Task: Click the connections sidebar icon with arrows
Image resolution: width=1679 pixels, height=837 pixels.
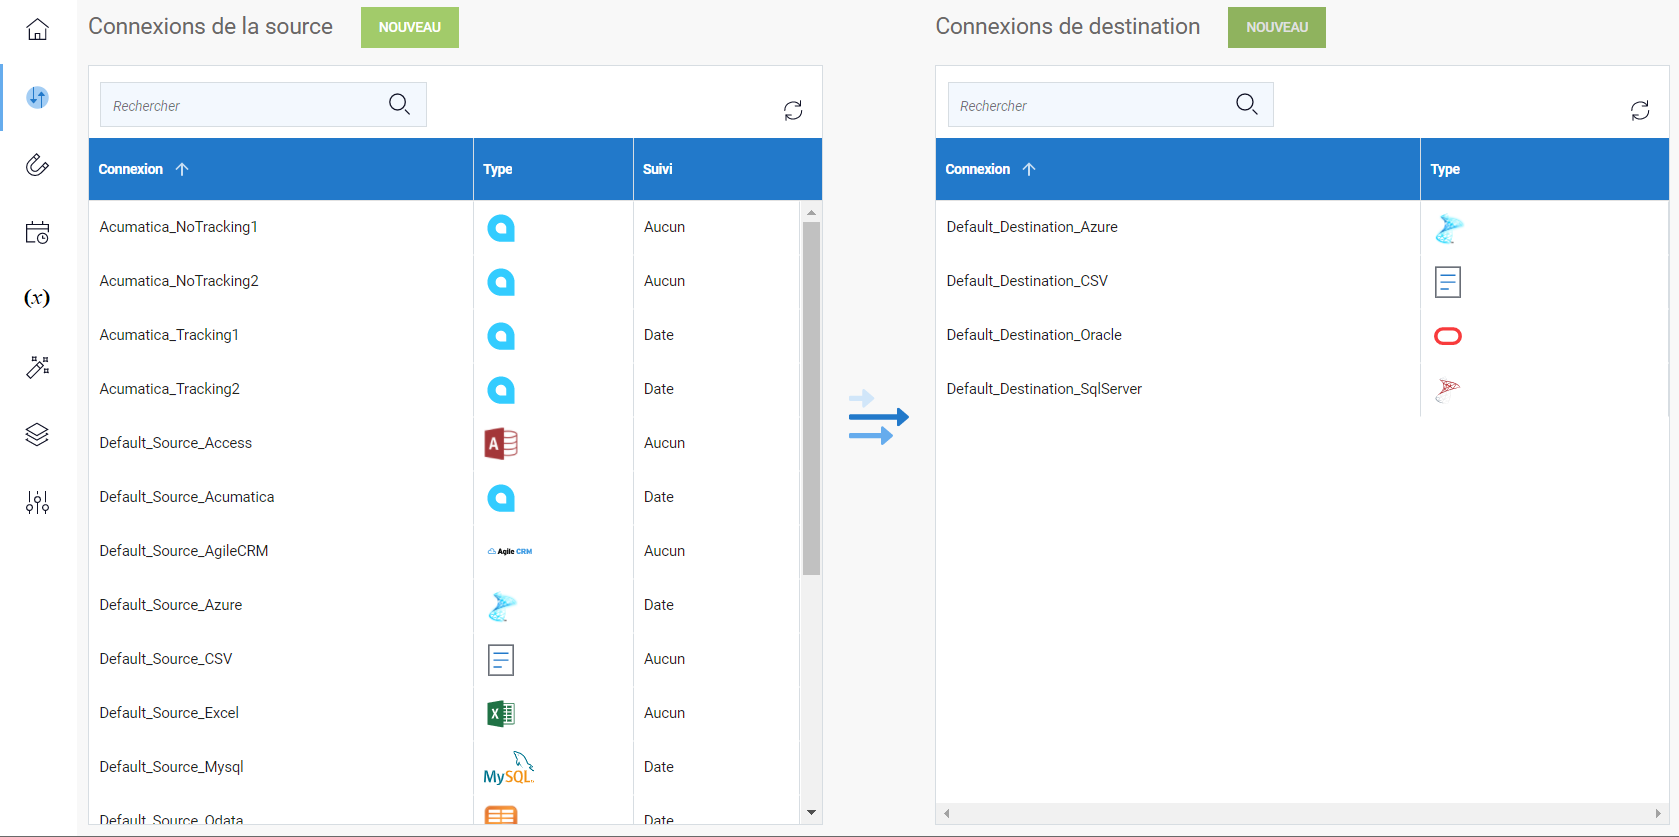Action: (37, 97)
